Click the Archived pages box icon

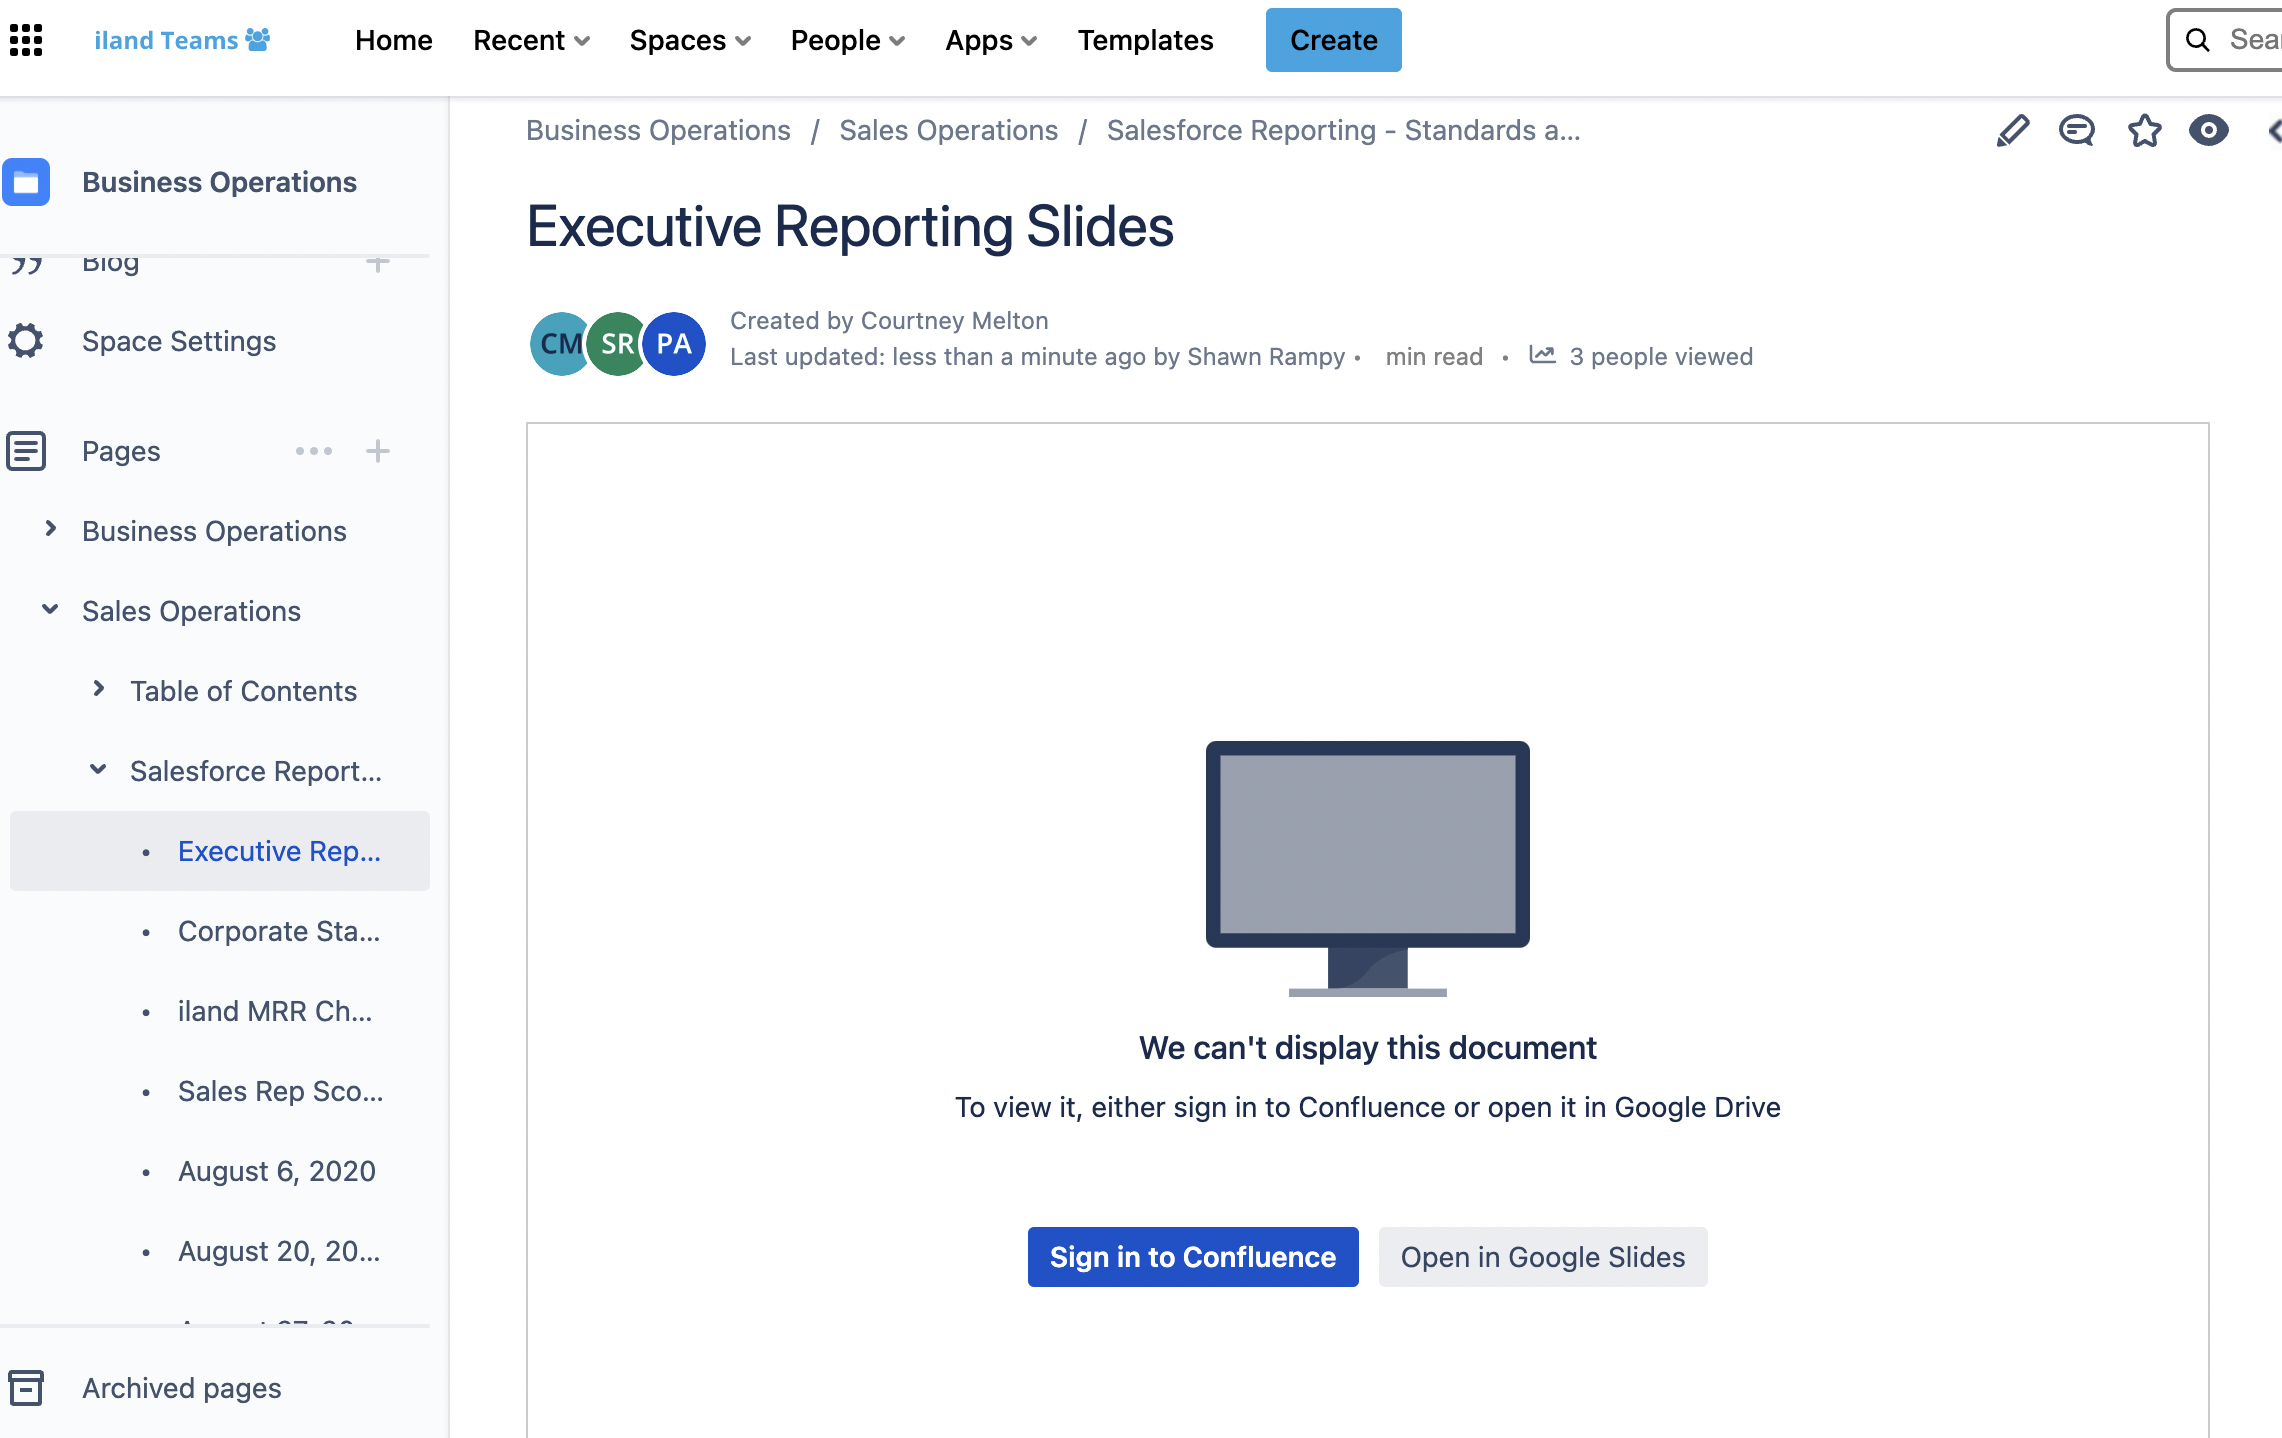26,1388
